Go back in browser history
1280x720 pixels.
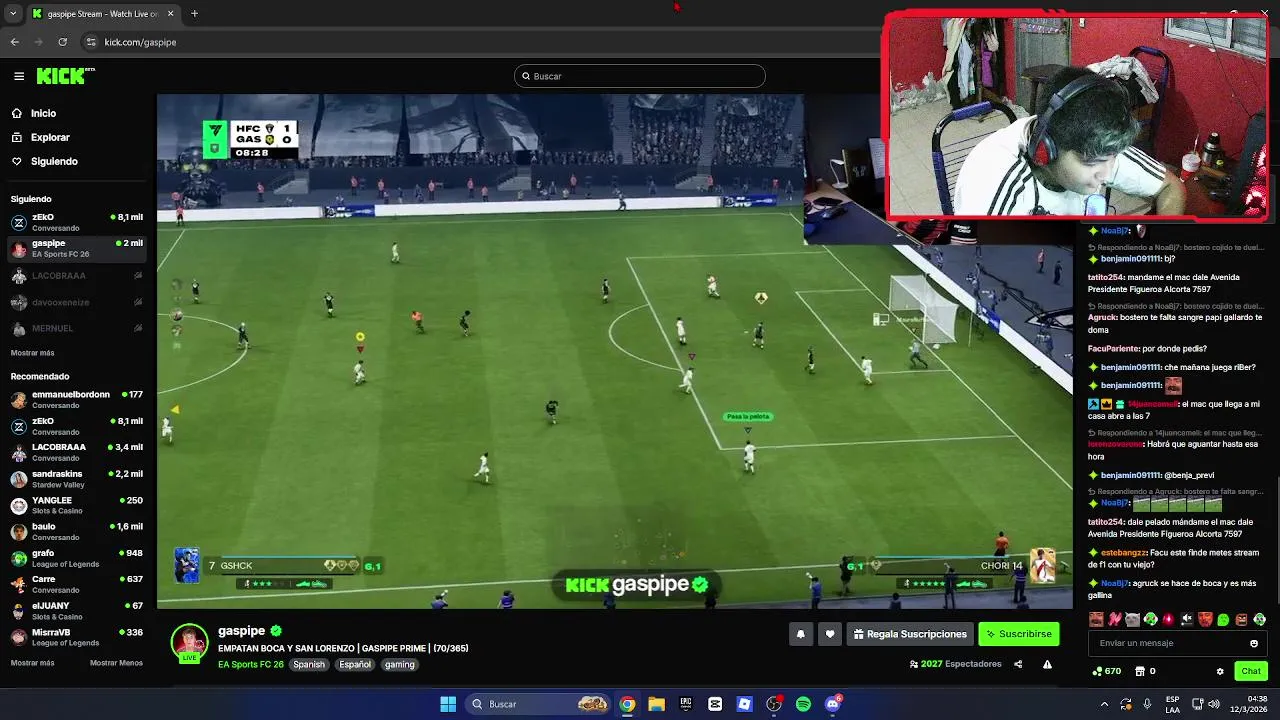point(15,42)
